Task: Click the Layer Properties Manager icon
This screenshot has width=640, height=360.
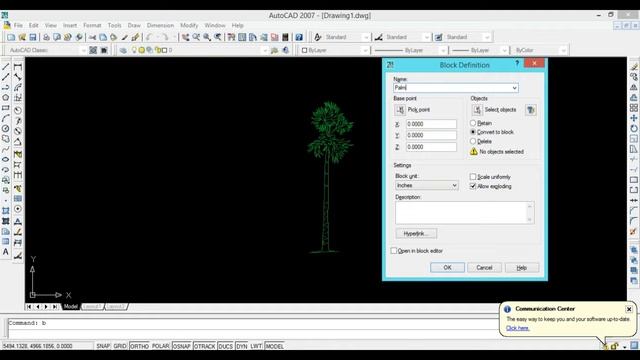Action: click(123, 50)
